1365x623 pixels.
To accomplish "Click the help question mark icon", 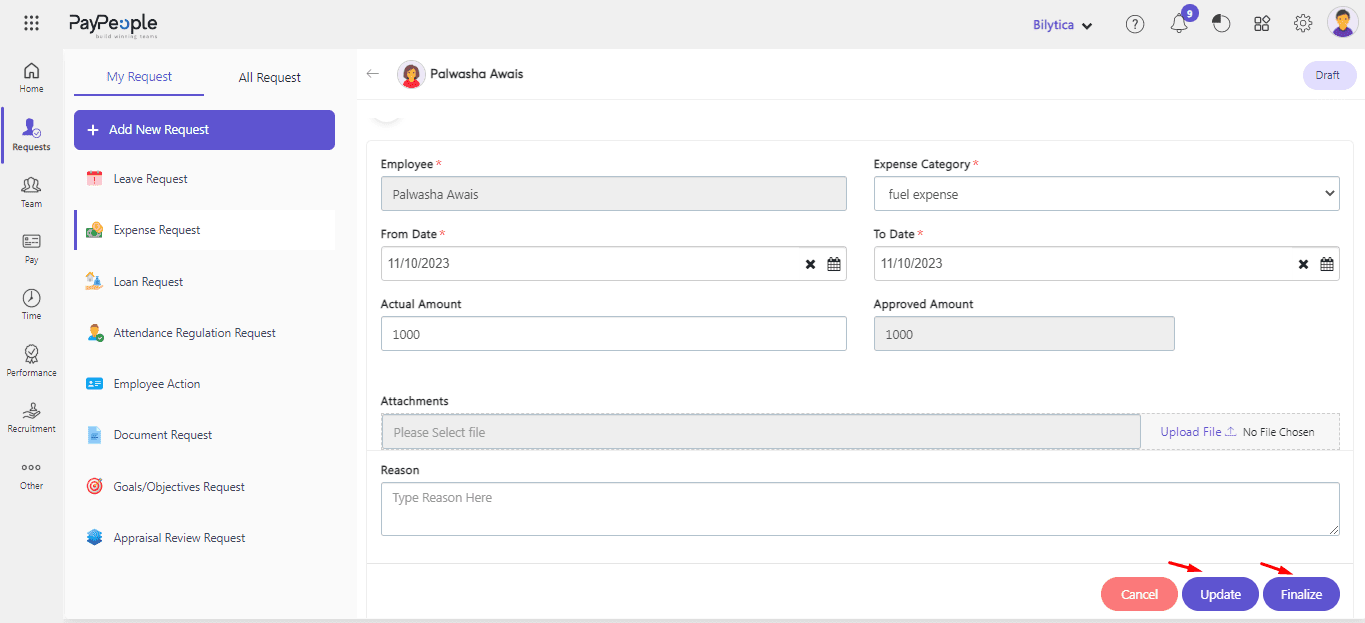I will coord(1135,25).
